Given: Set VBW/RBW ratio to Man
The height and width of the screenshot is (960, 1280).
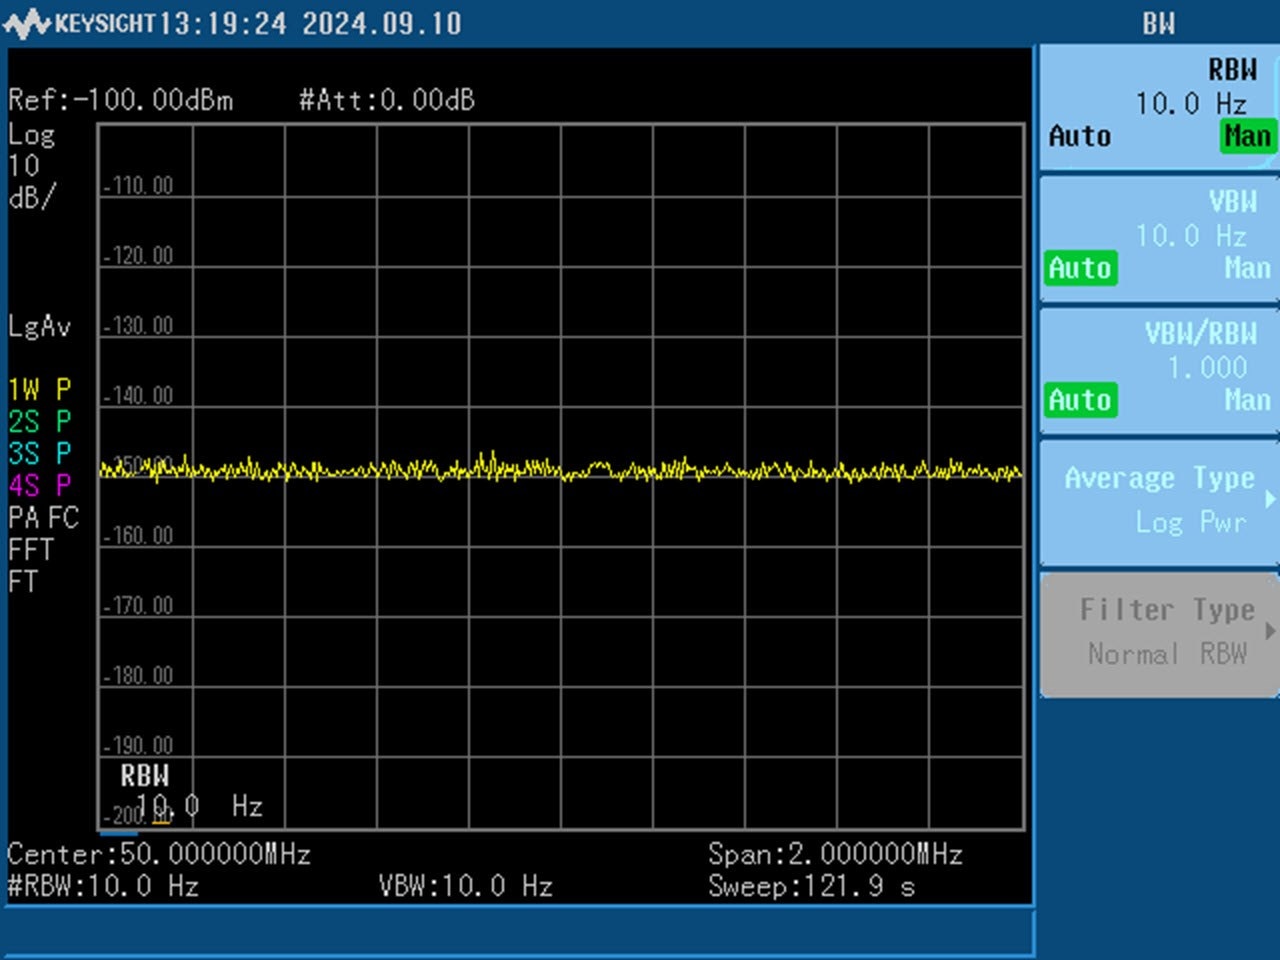Looking at the screenshot, I should click(1247, 400).
